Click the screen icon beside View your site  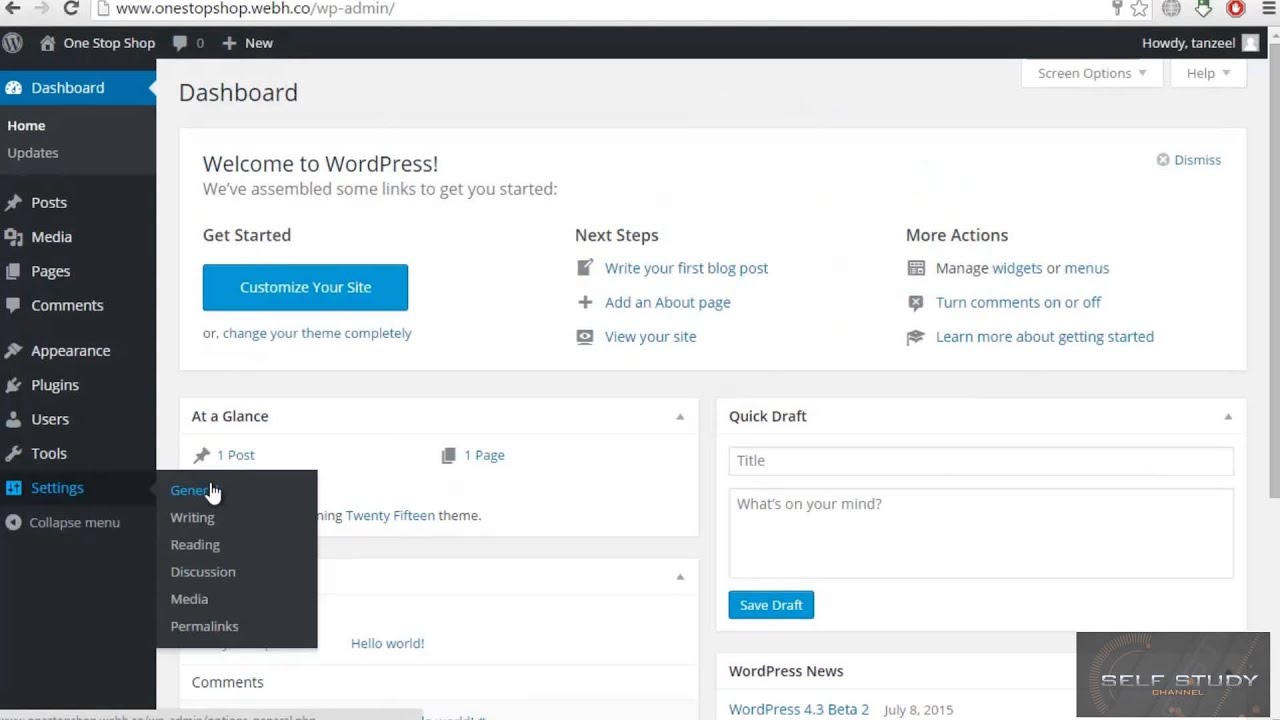585,337
